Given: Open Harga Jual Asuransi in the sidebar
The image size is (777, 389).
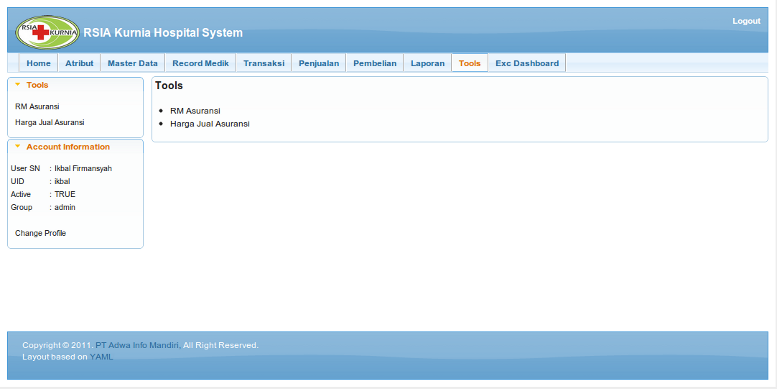Looking at the screenshot, I should (50, 122).
